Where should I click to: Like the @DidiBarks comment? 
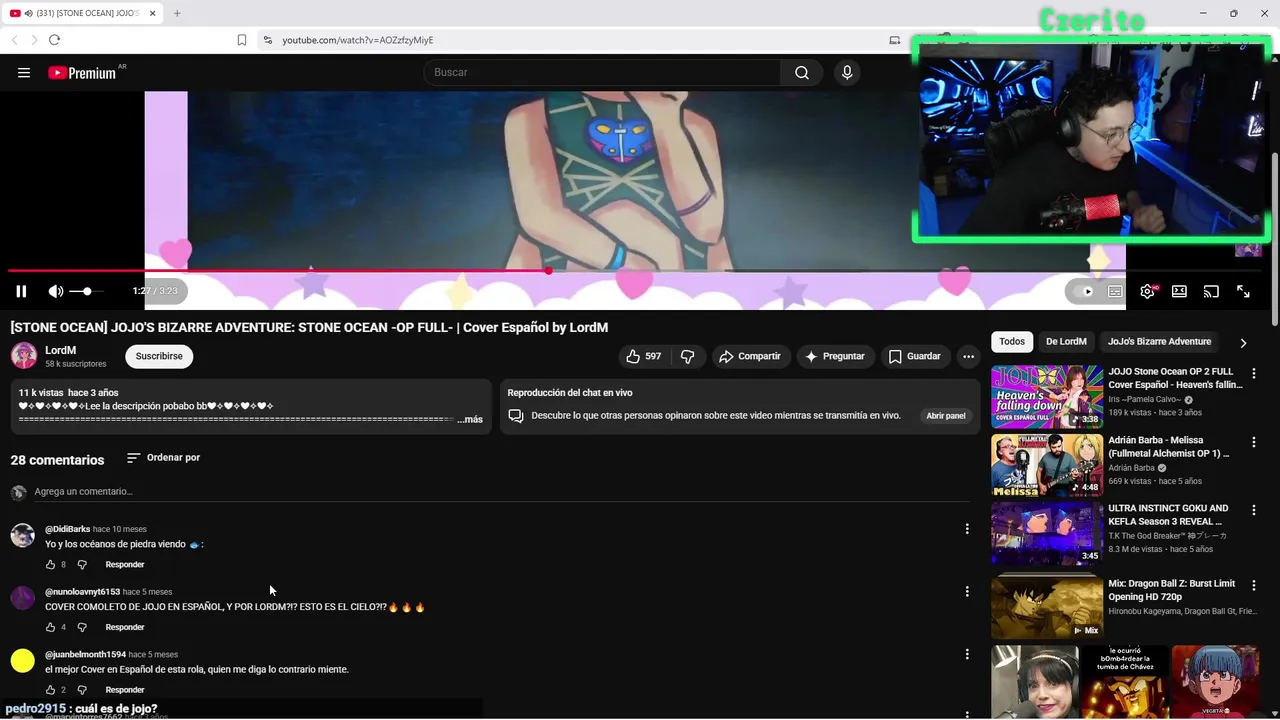coord(50,565)
